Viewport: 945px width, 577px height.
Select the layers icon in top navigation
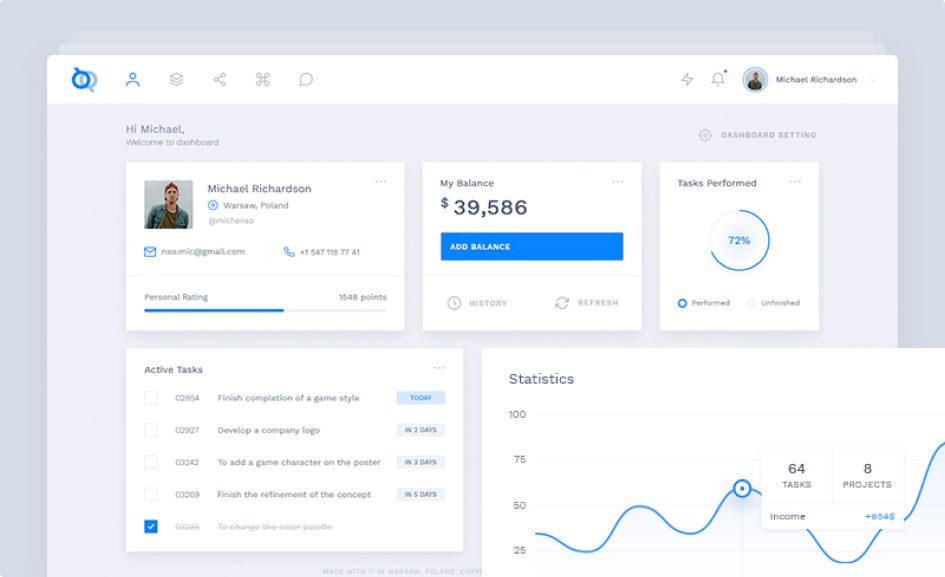pos(175,80)
